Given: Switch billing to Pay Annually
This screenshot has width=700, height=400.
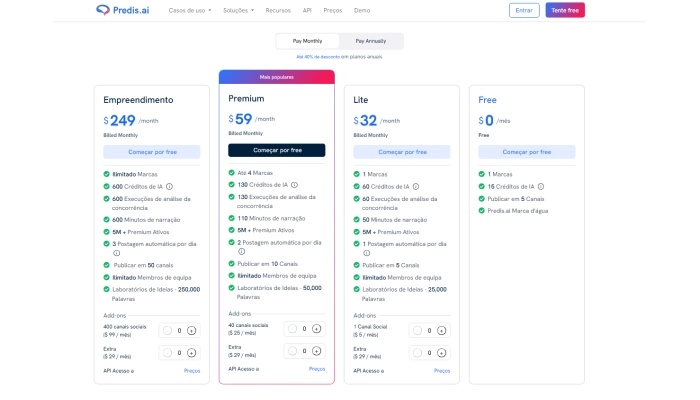Looking at the screenshot, I should click(371, 41).
